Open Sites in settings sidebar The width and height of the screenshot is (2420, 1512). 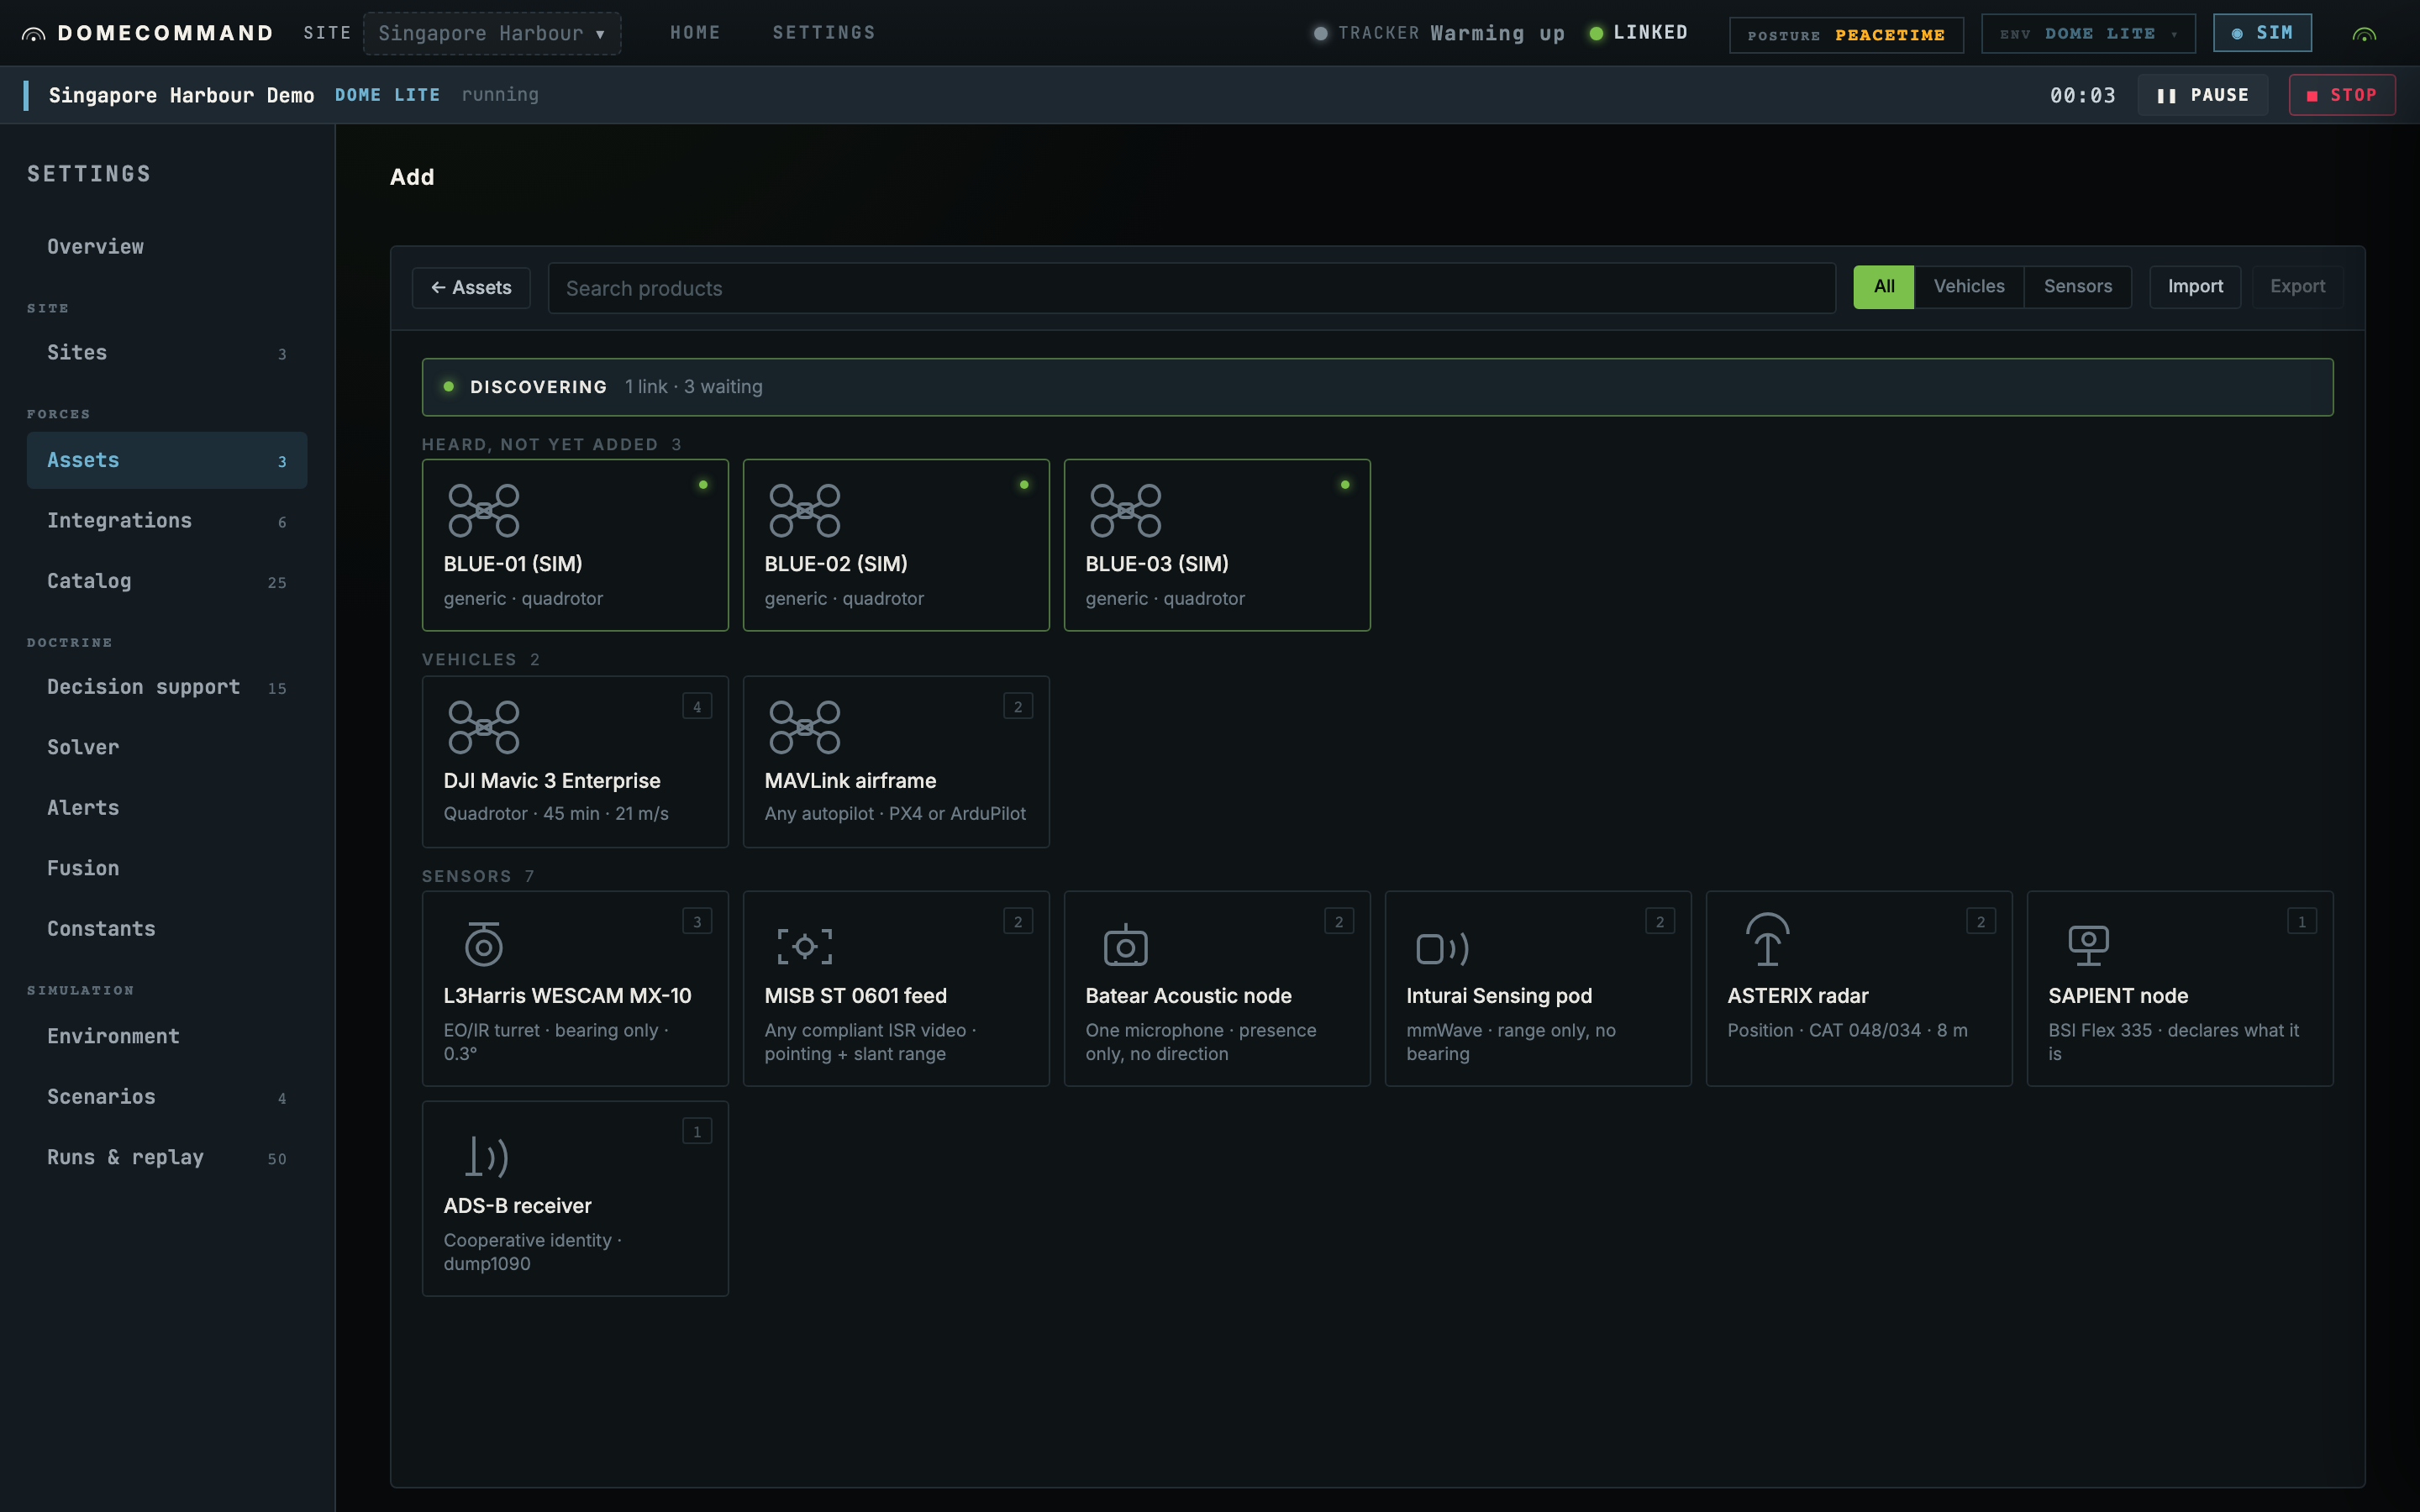click(x=167, y=353)
